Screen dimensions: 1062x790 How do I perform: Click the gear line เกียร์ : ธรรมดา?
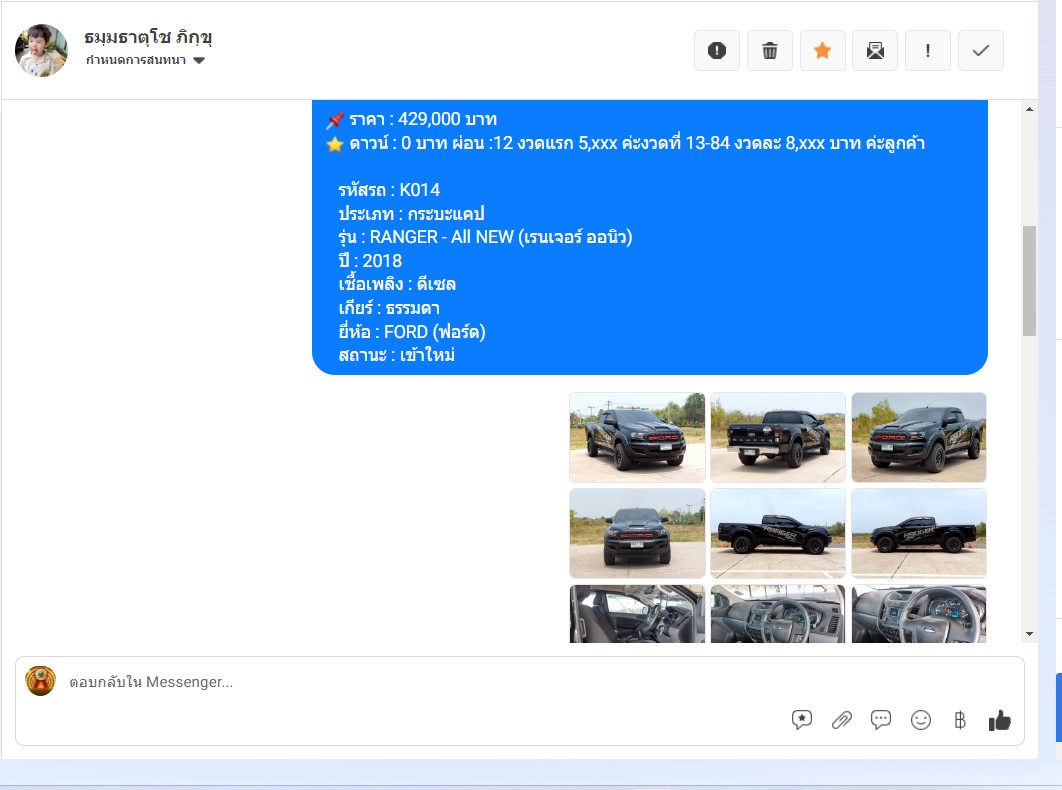click(x=389, y=308)
